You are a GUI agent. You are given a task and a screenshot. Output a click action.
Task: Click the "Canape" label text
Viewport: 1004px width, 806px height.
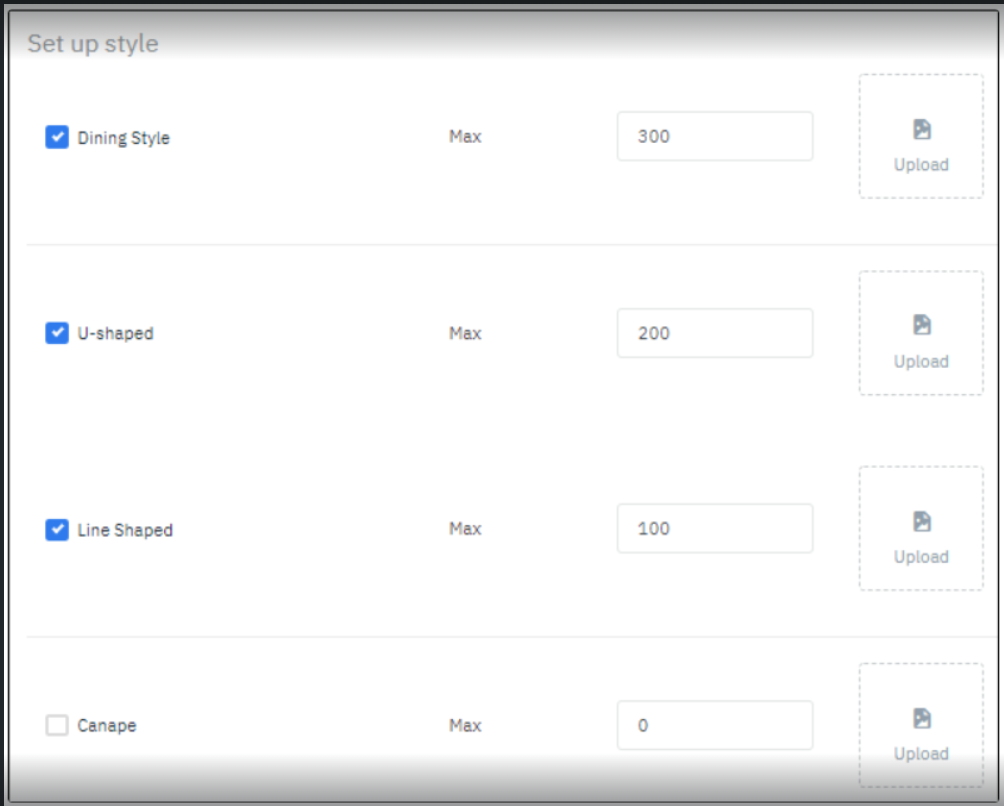pos(107,726)
